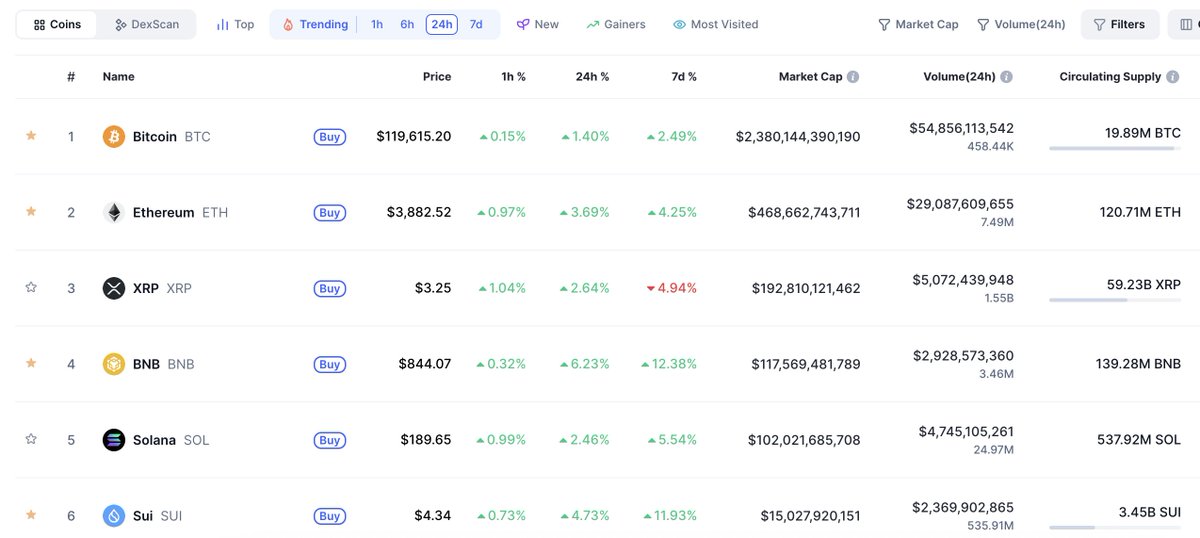1200x538 pixels.
Task: Switch to DexScan view
Action: [x=148, y=24]
